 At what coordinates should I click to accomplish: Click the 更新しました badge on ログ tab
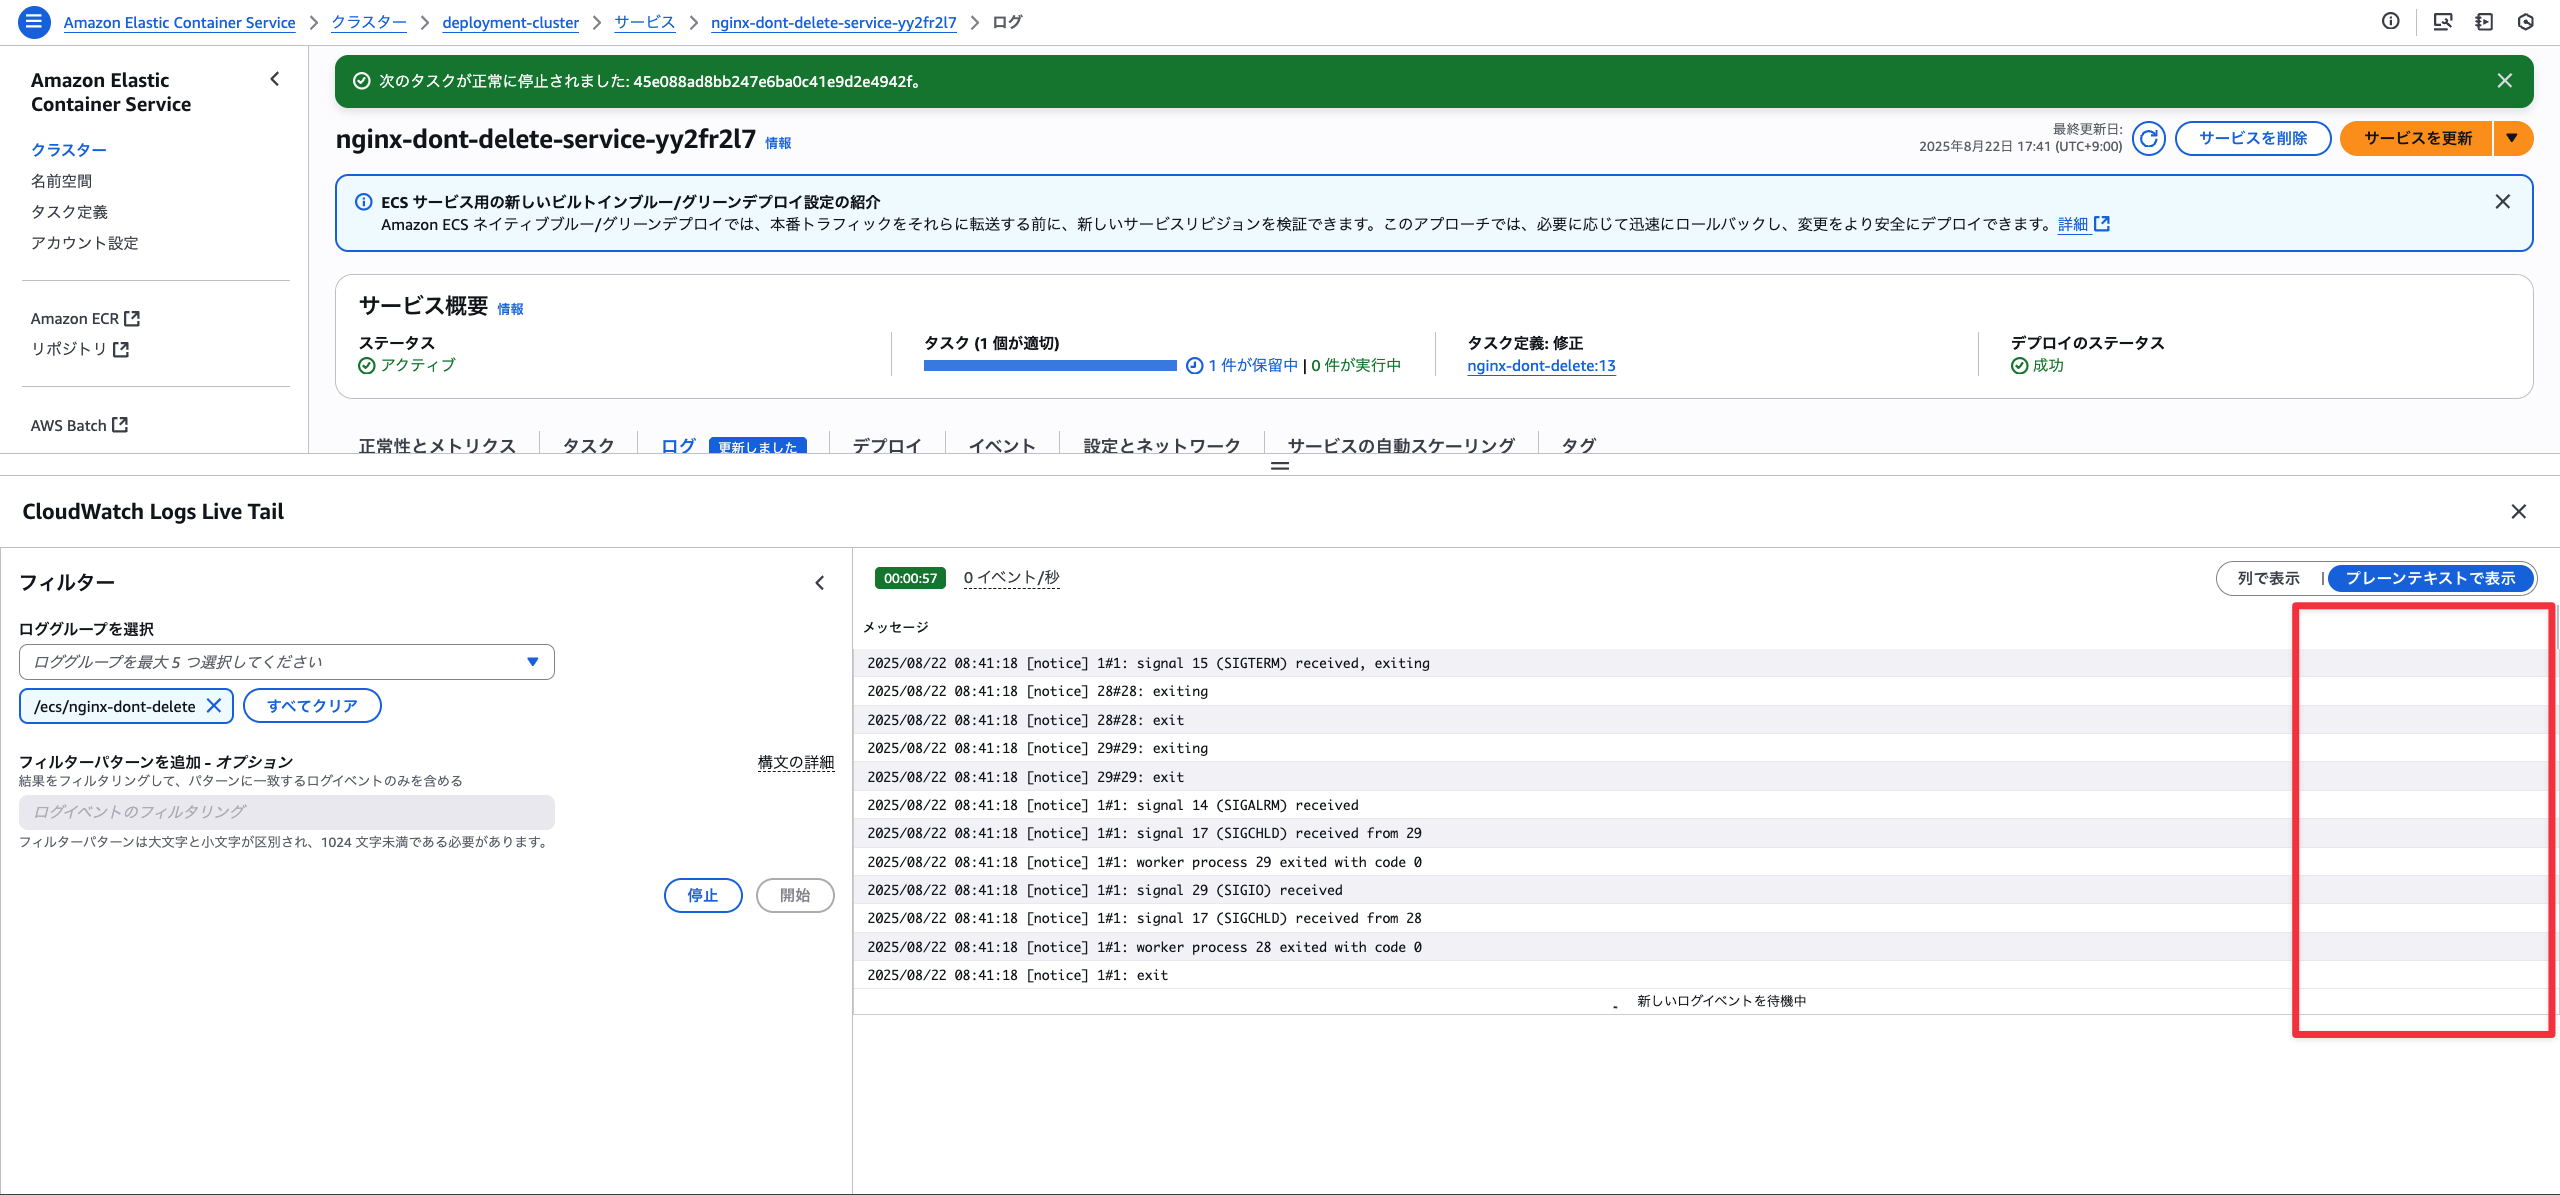(758, 446)
